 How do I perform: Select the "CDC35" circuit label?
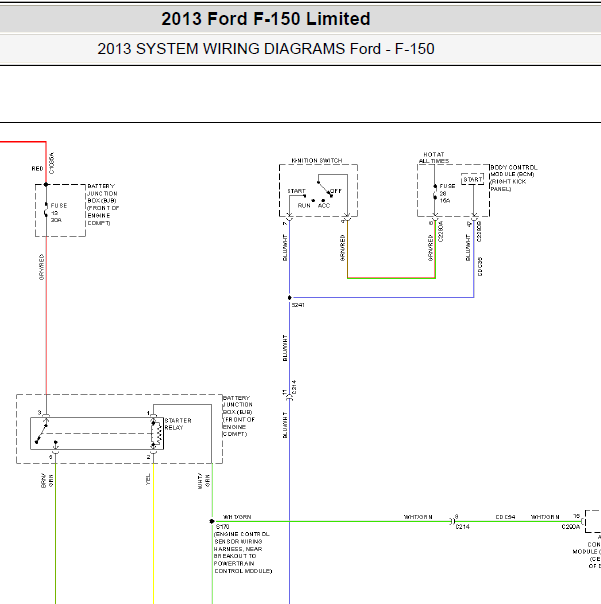[x=480, y=267]
